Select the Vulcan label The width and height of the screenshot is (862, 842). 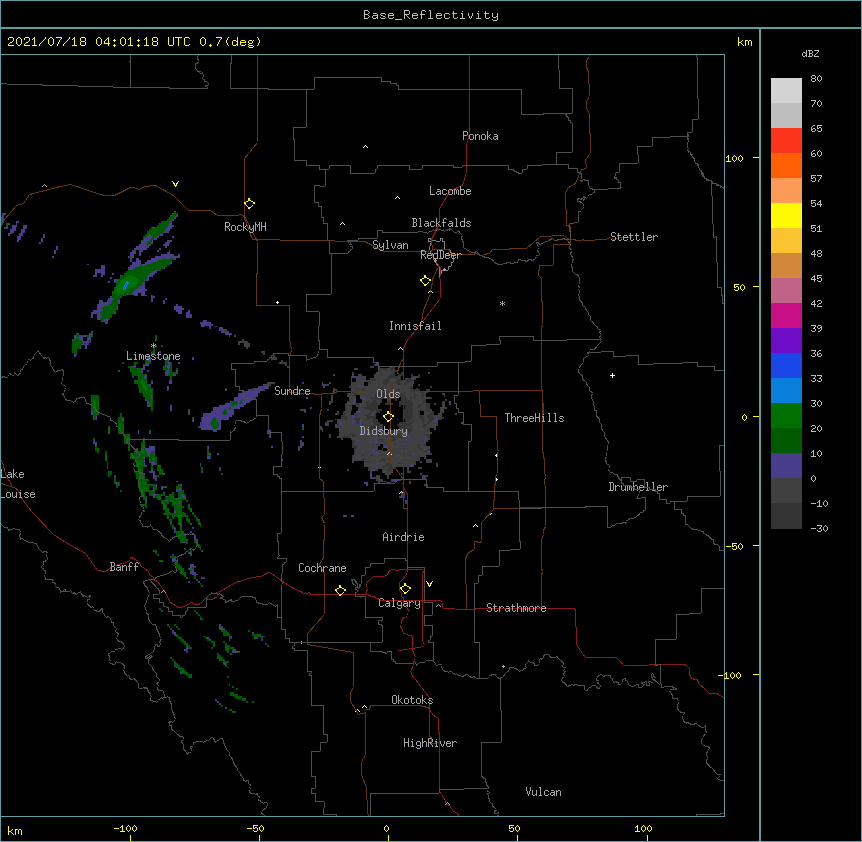coord(543,792)
